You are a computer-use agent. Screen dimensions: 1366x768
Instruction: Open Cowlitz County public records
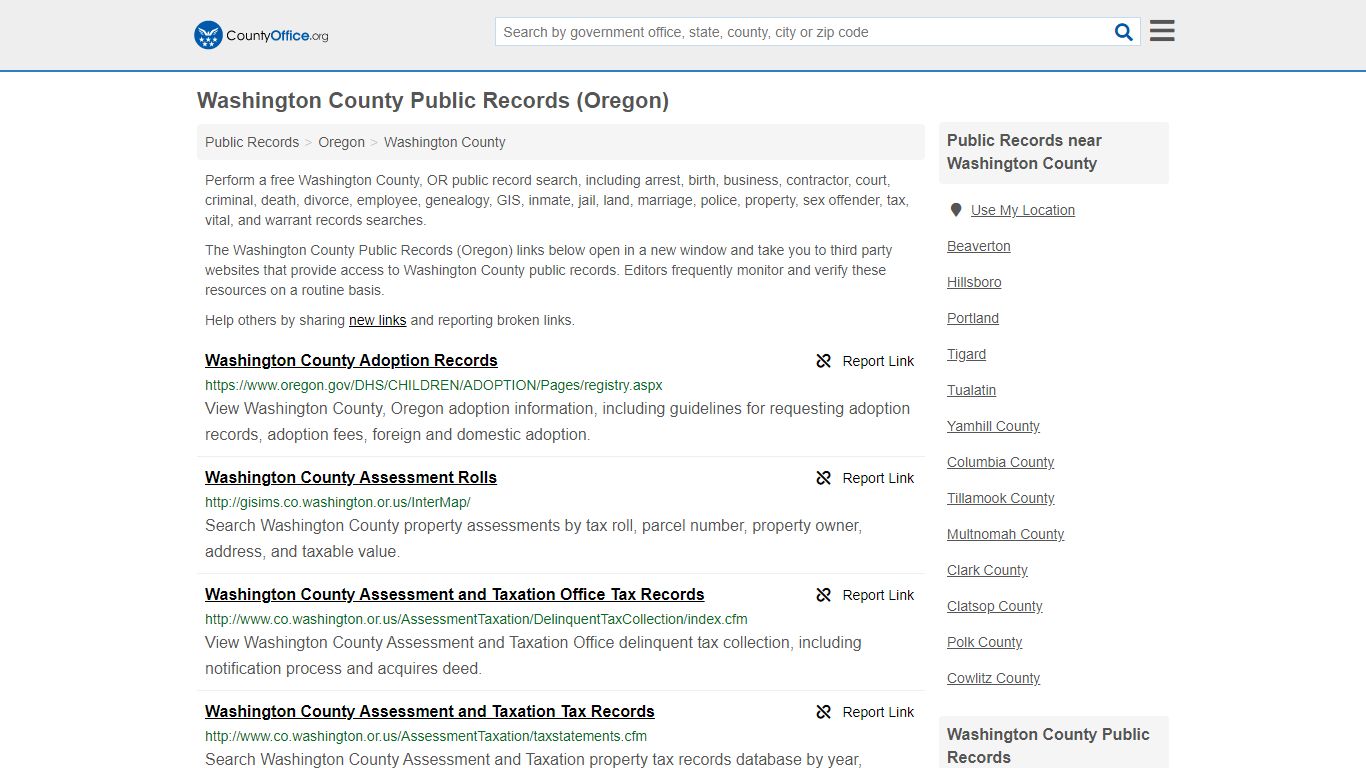994,678
